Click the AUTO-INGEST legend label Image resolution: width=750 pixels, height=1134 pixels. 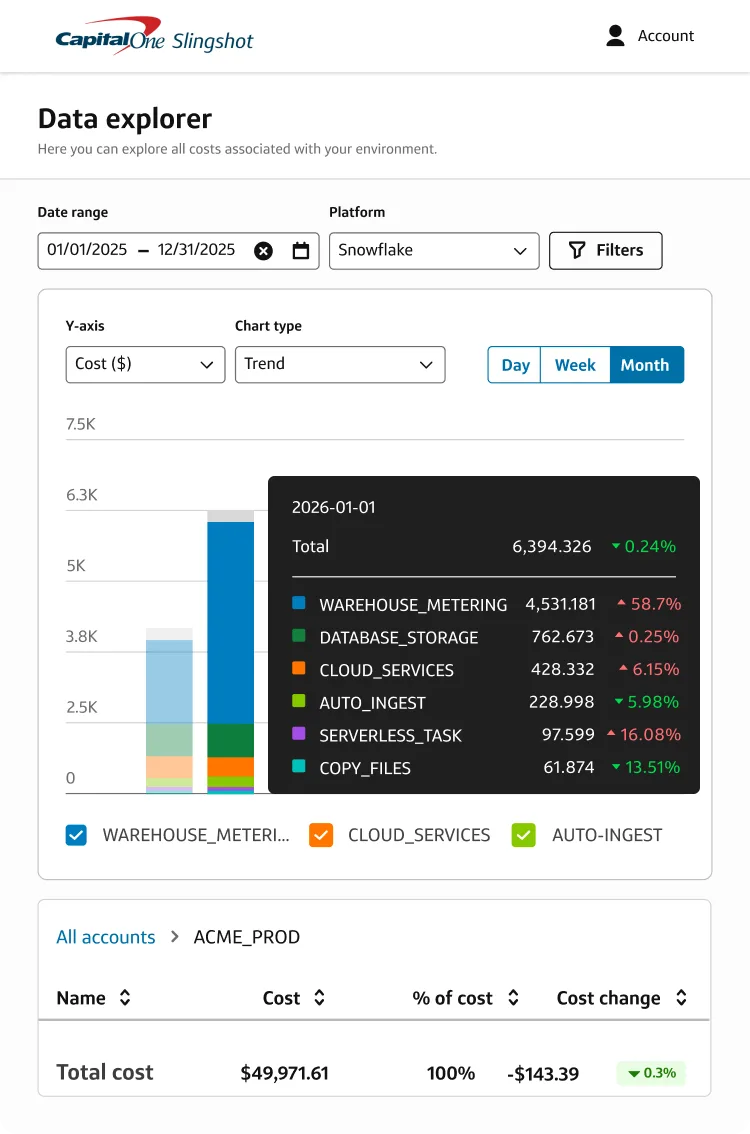click(607, 835)
